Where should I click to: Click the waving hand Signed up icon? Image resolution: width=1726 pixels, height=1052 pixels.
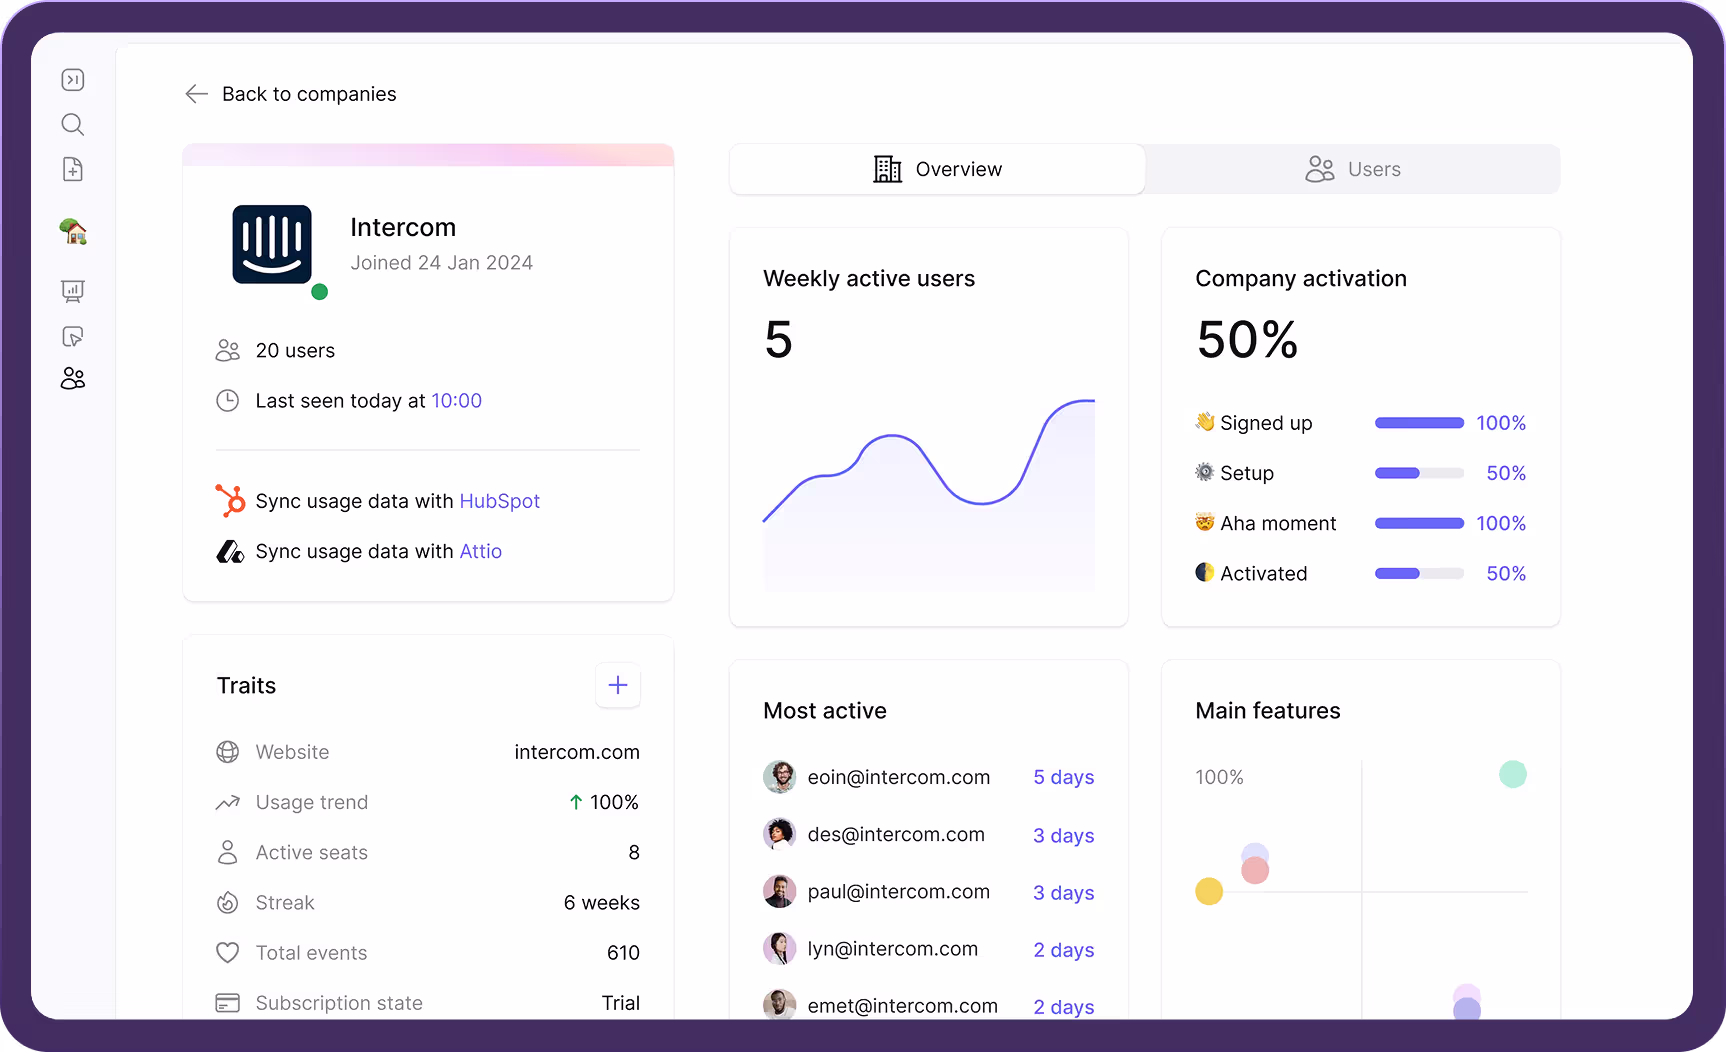pyautogui.click(x=1205, y=422)
